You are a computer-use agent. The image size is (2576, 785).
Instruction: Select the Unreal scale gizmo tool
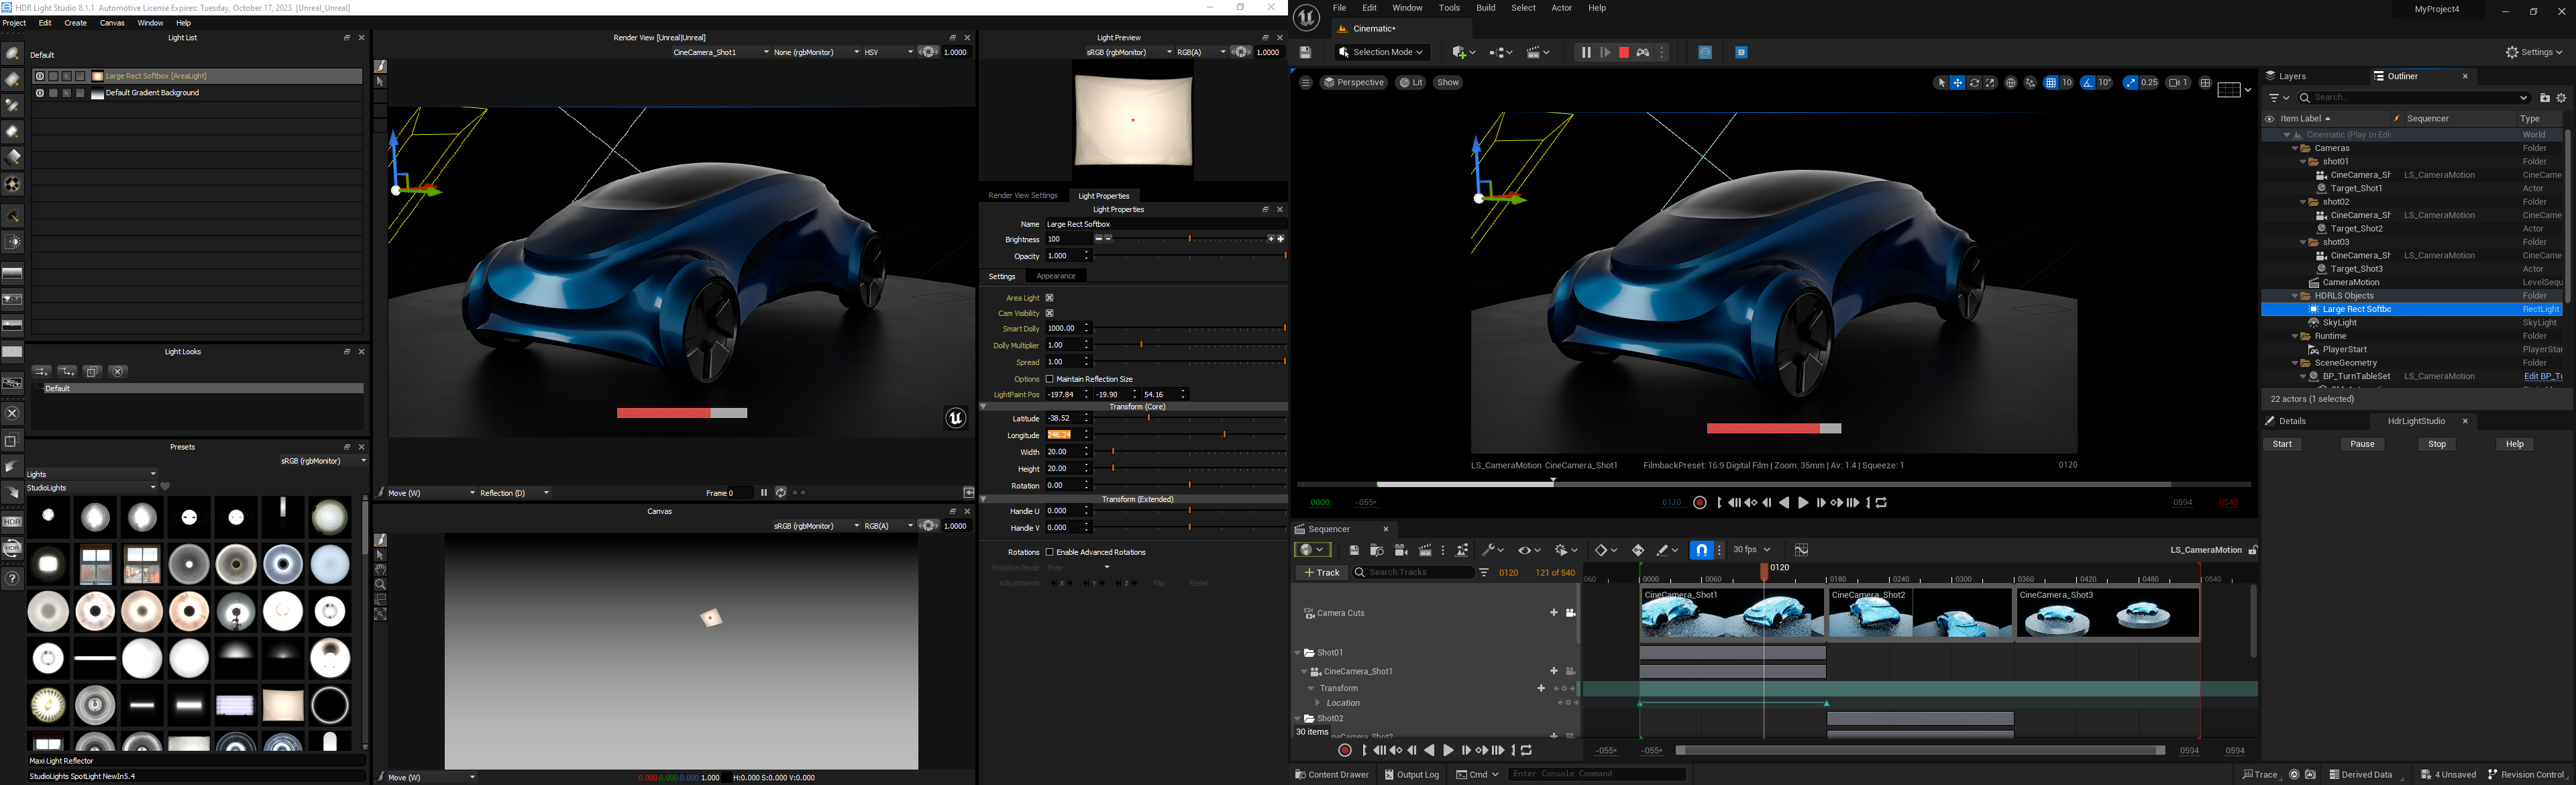pos(1990,83)
